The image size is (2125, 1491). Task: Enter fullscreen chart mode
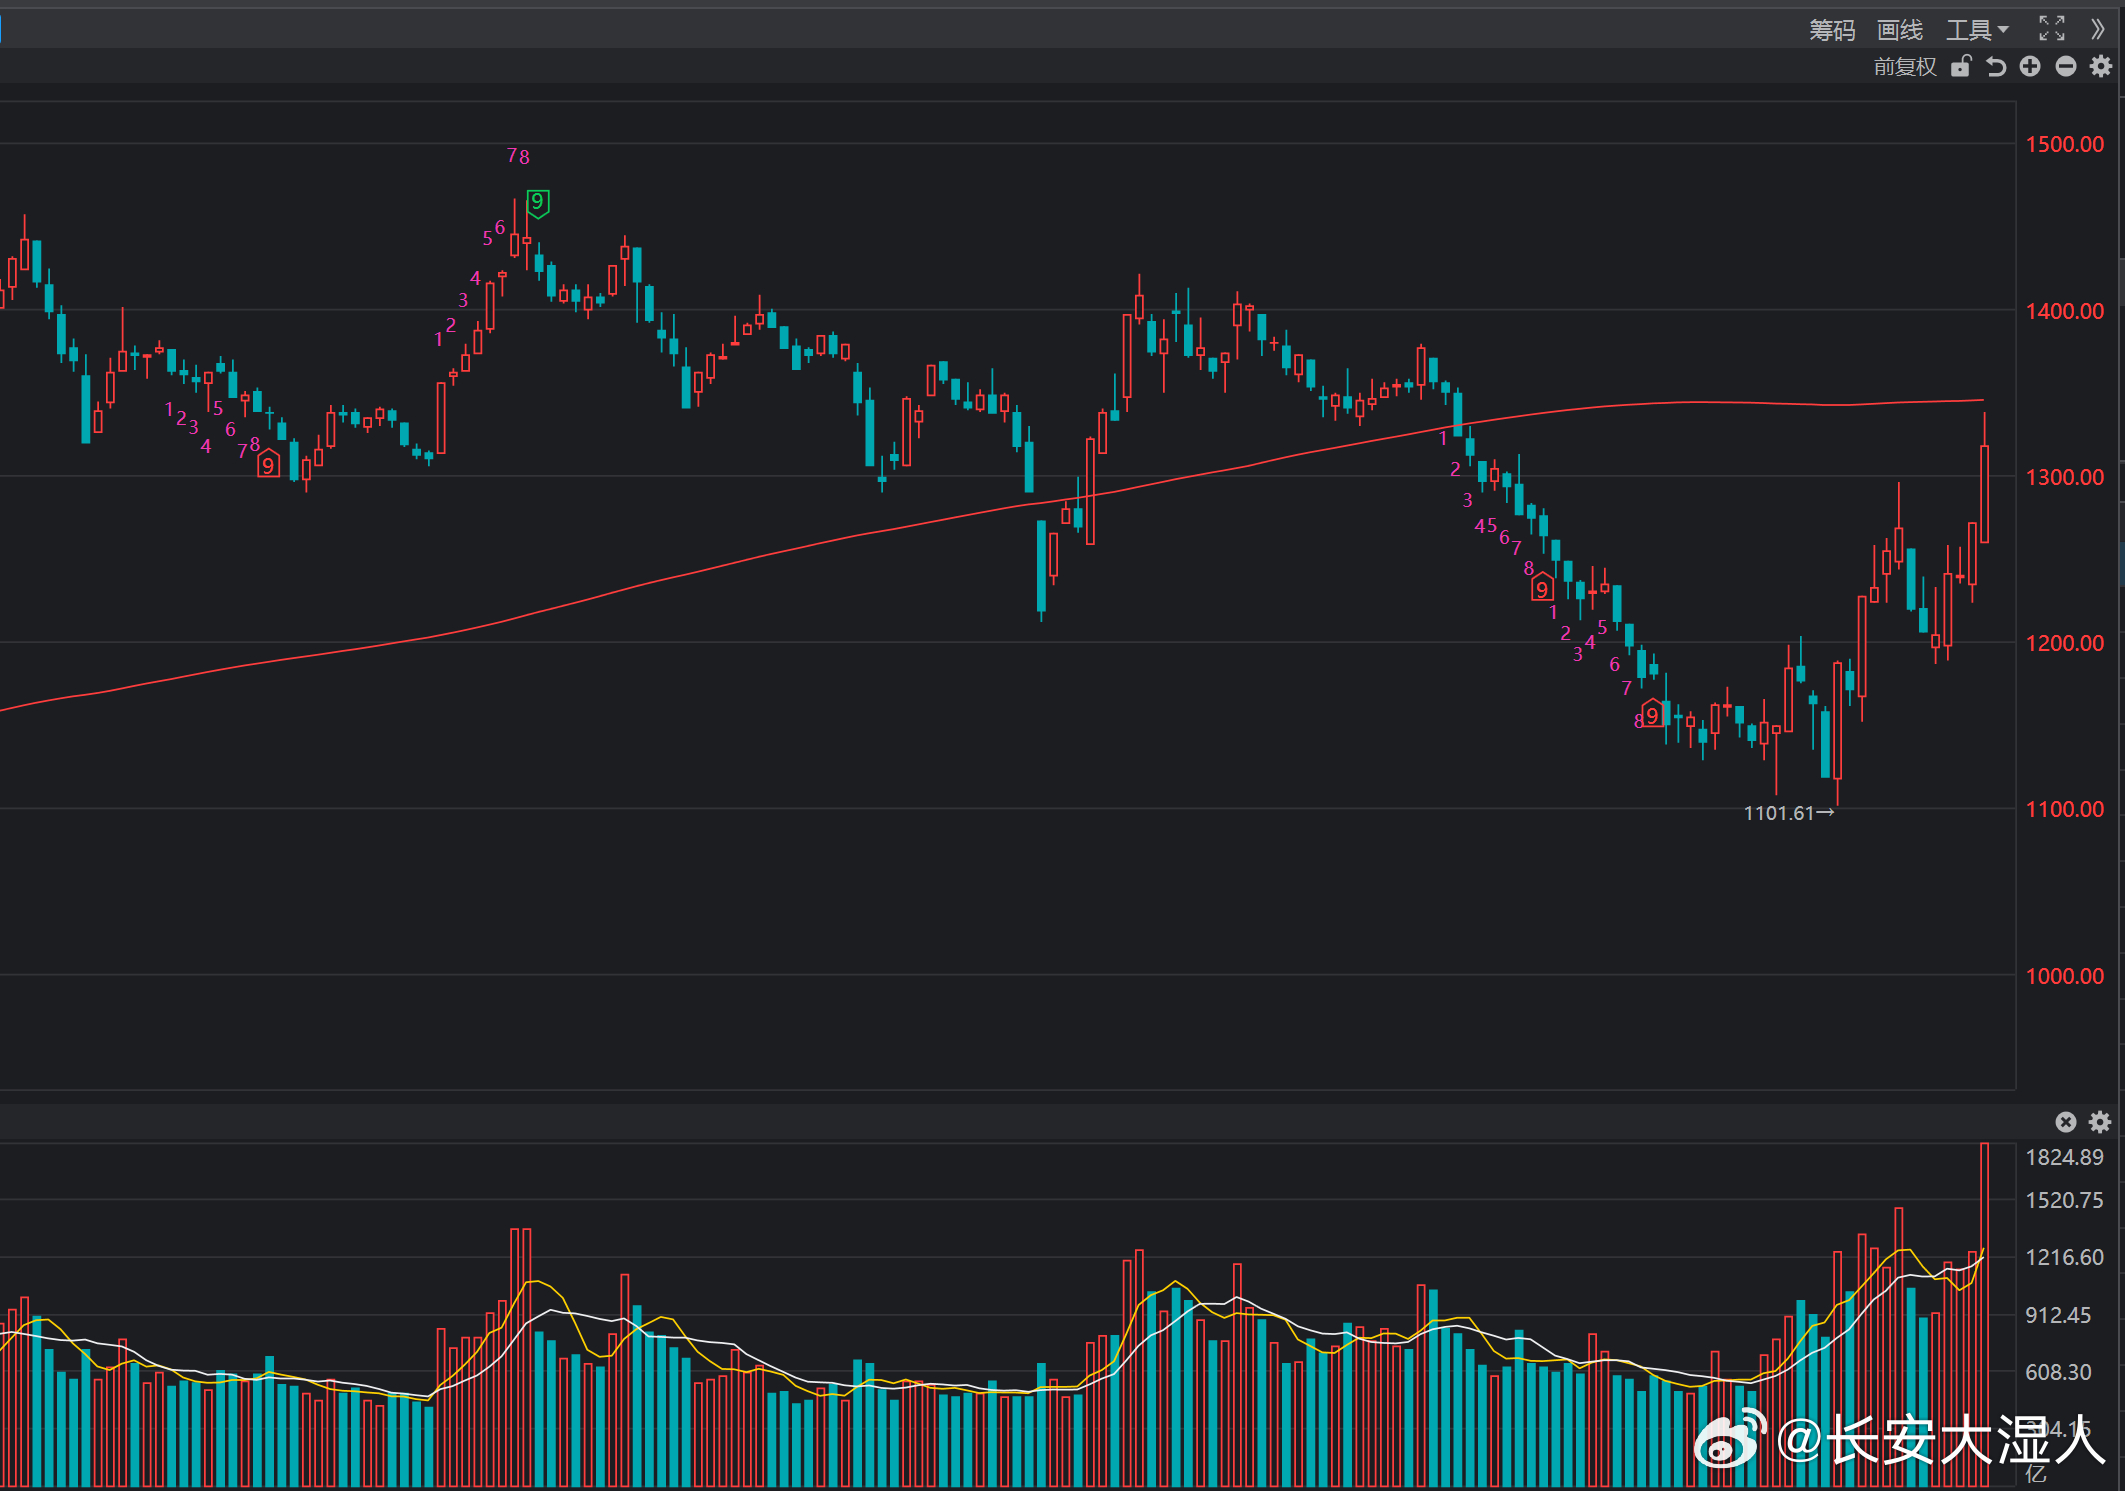click(2052, 29)
